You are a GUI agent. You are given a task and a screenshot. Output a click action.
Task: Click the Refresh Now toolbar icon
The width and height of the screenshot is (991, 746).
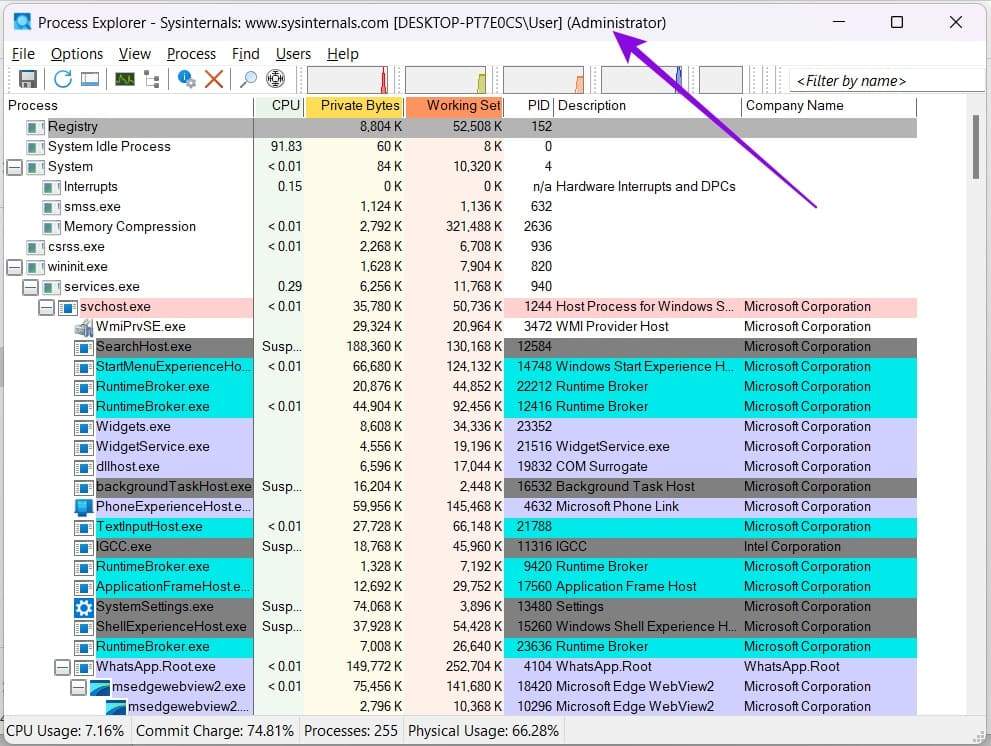tap(63, 79)
